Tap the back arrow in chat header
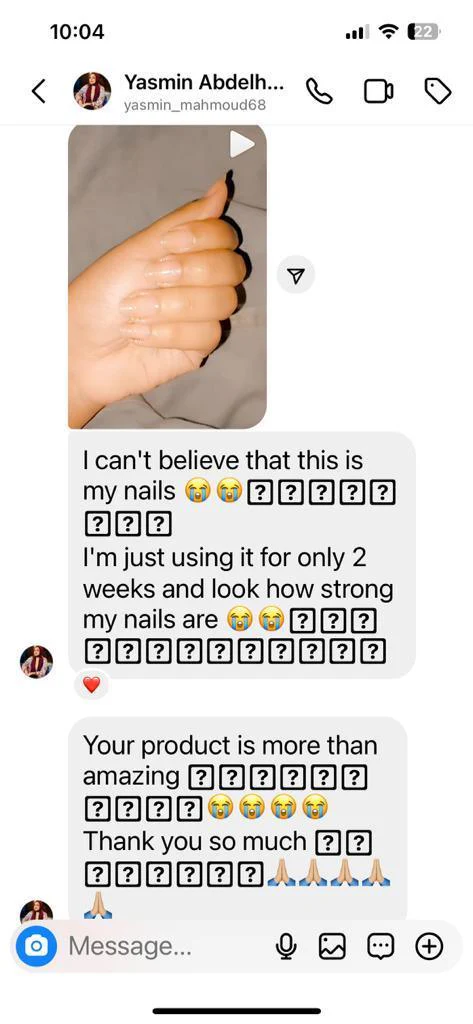 pos(39,91)
